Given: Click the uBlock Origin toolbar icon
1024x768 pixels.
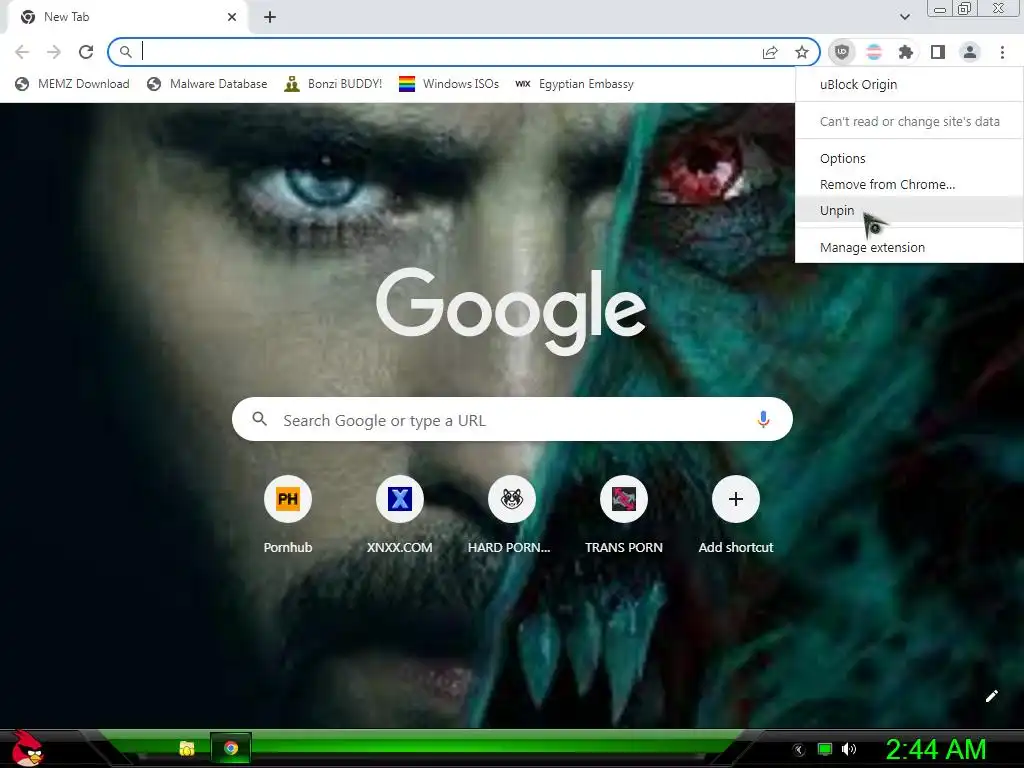Looking at the screenshot, I should pos(842,52).
